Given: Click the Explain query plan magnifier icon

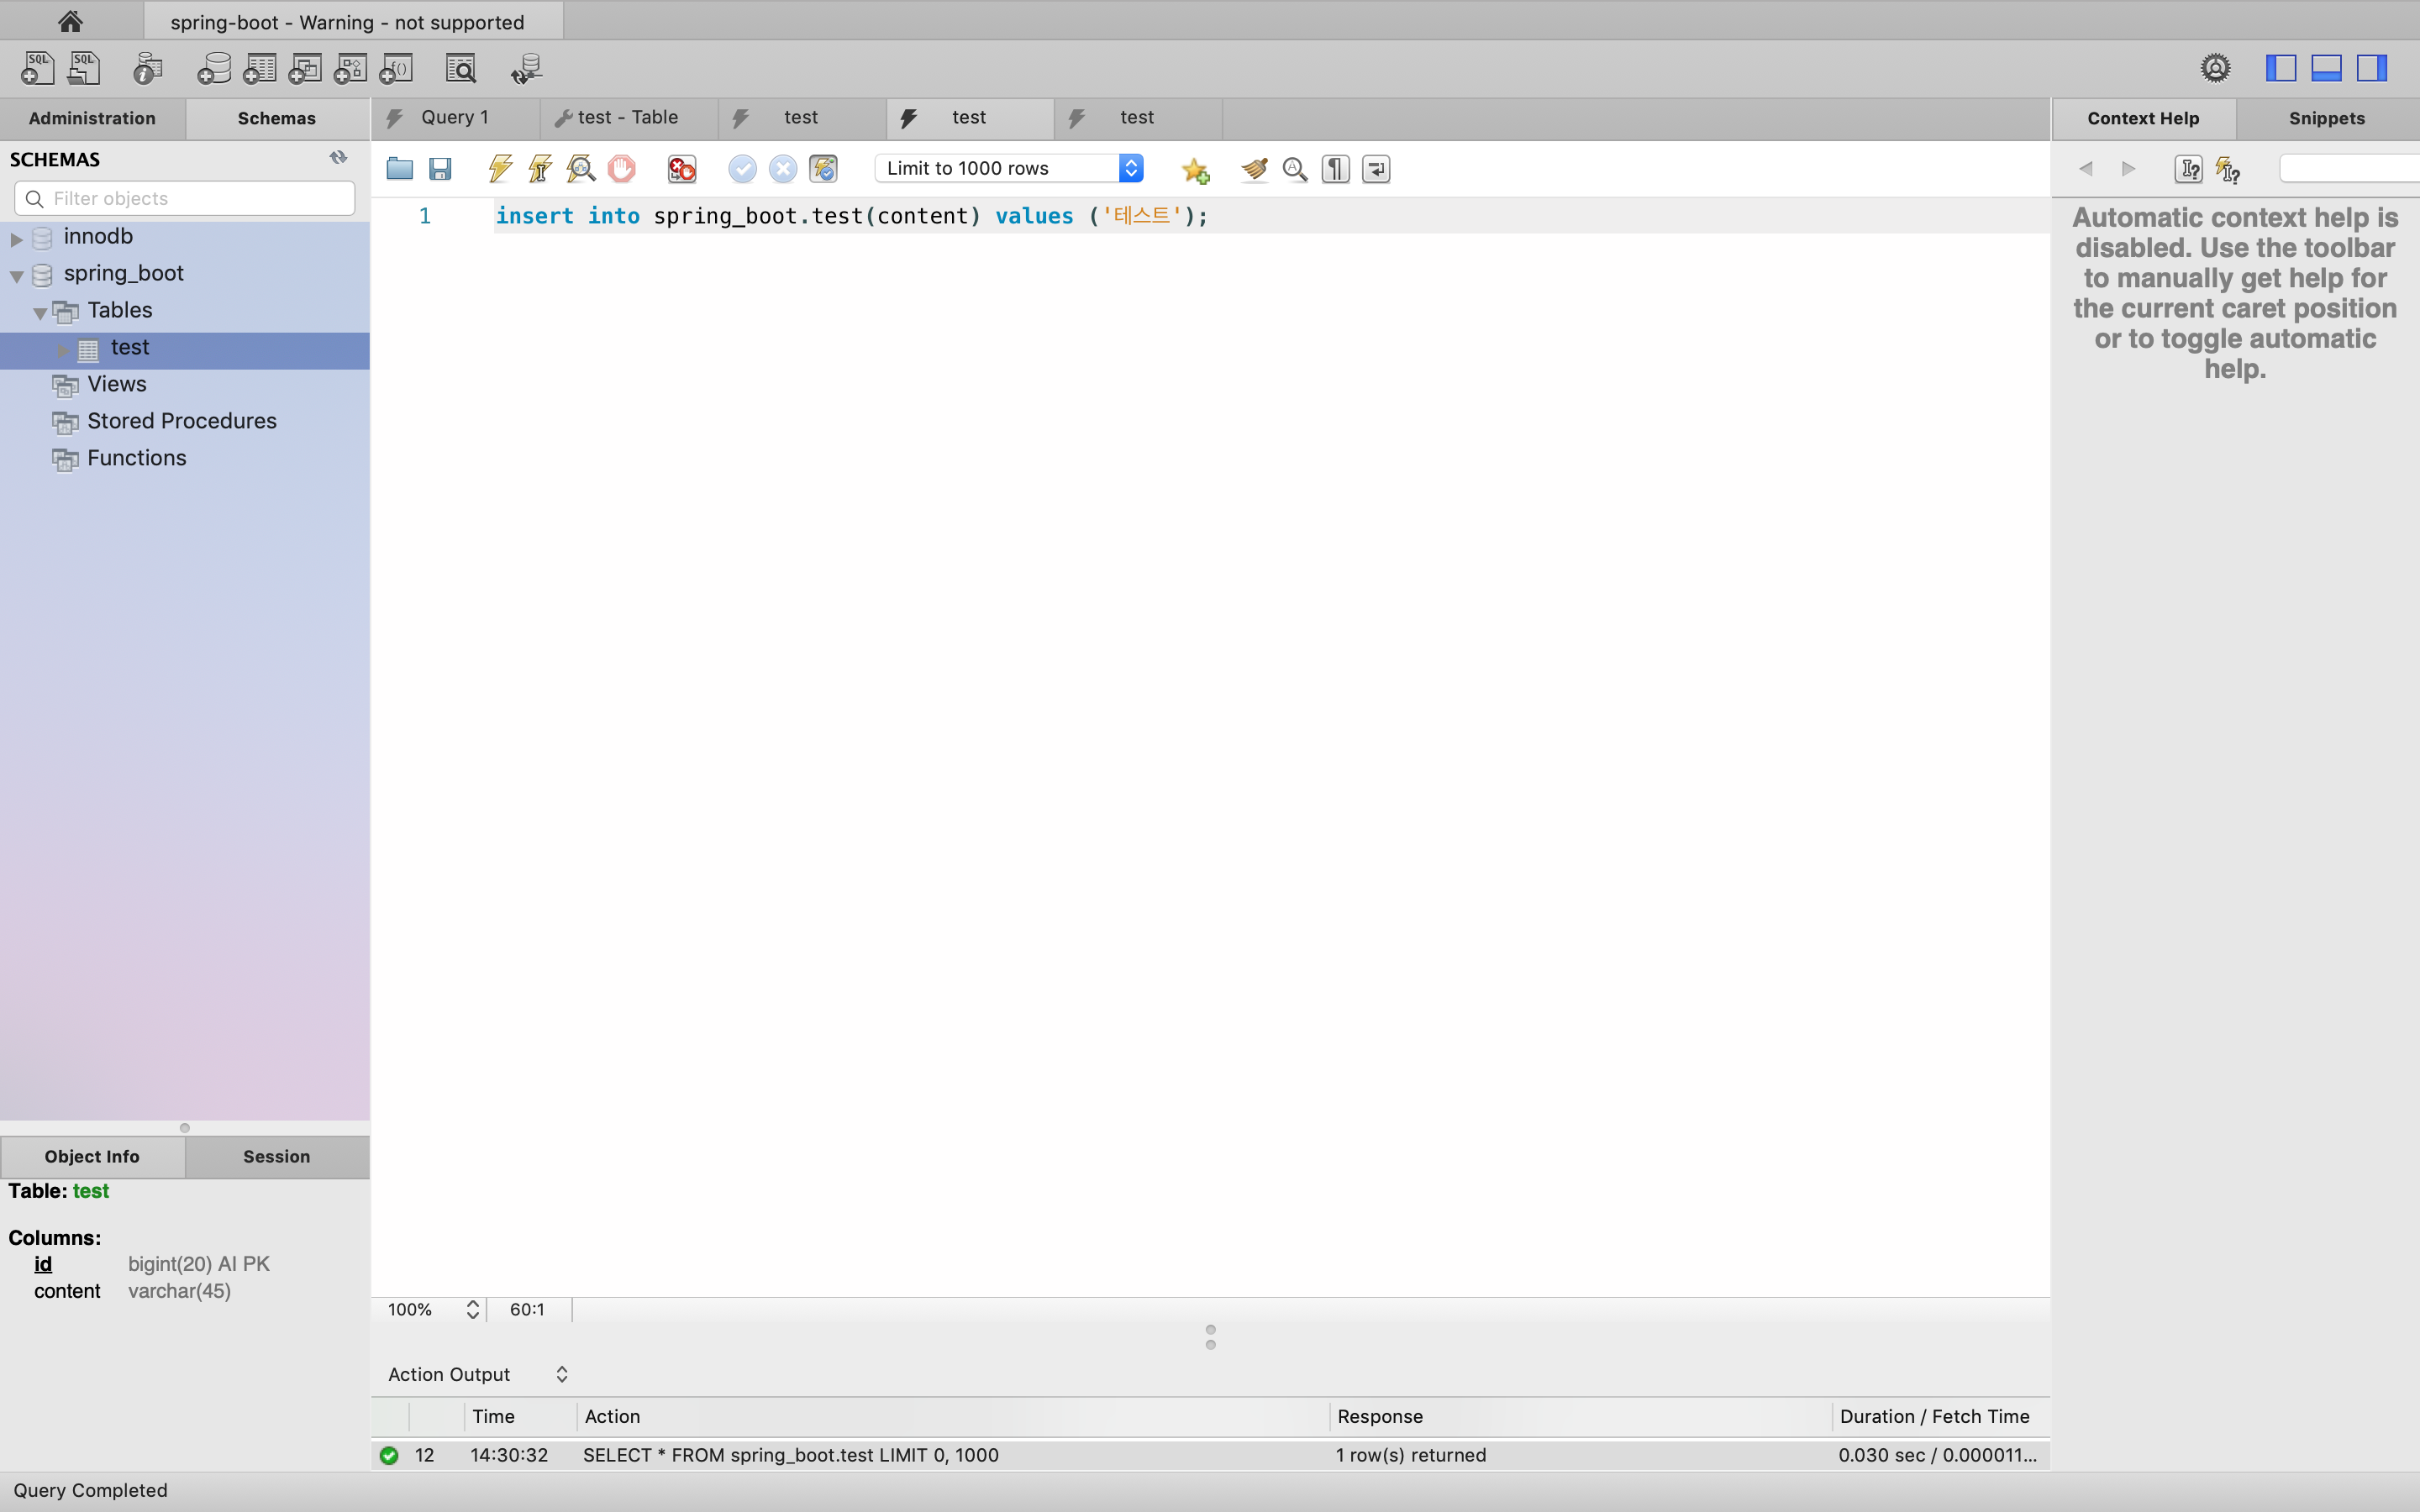Looking at the screenshot, I should (581, 169).
